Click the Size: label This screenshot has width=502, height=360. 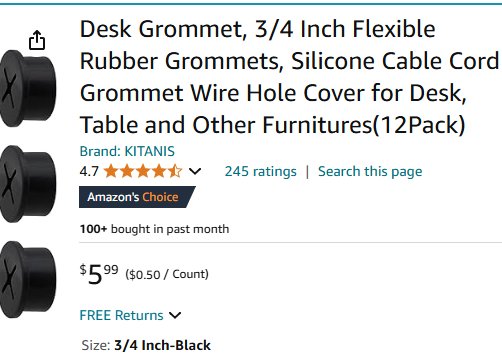click(x=96, y=345)
